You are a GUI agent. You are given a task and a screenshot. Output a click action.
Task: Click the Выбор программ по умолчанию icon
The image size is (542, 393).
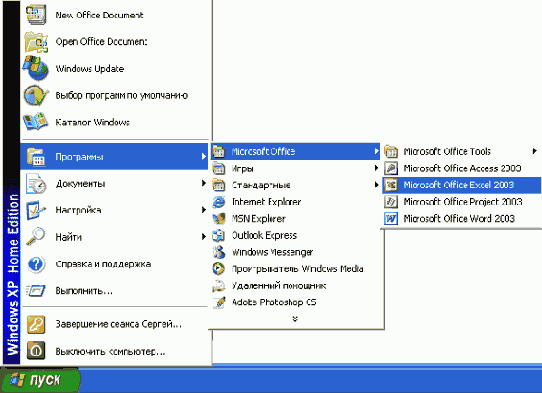(x=36, y=95)
